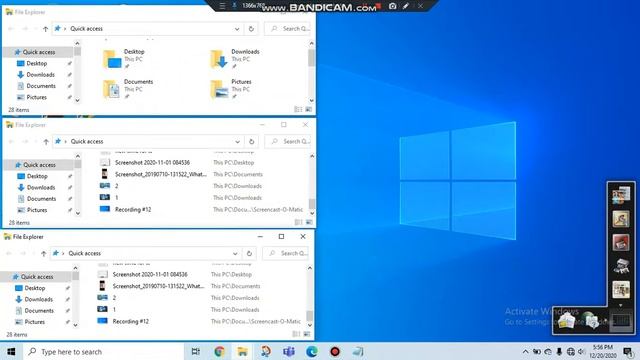The image size is (640, 360).
Task: Open Documents folder tile in top Explorer window
Action: (128, 89)
